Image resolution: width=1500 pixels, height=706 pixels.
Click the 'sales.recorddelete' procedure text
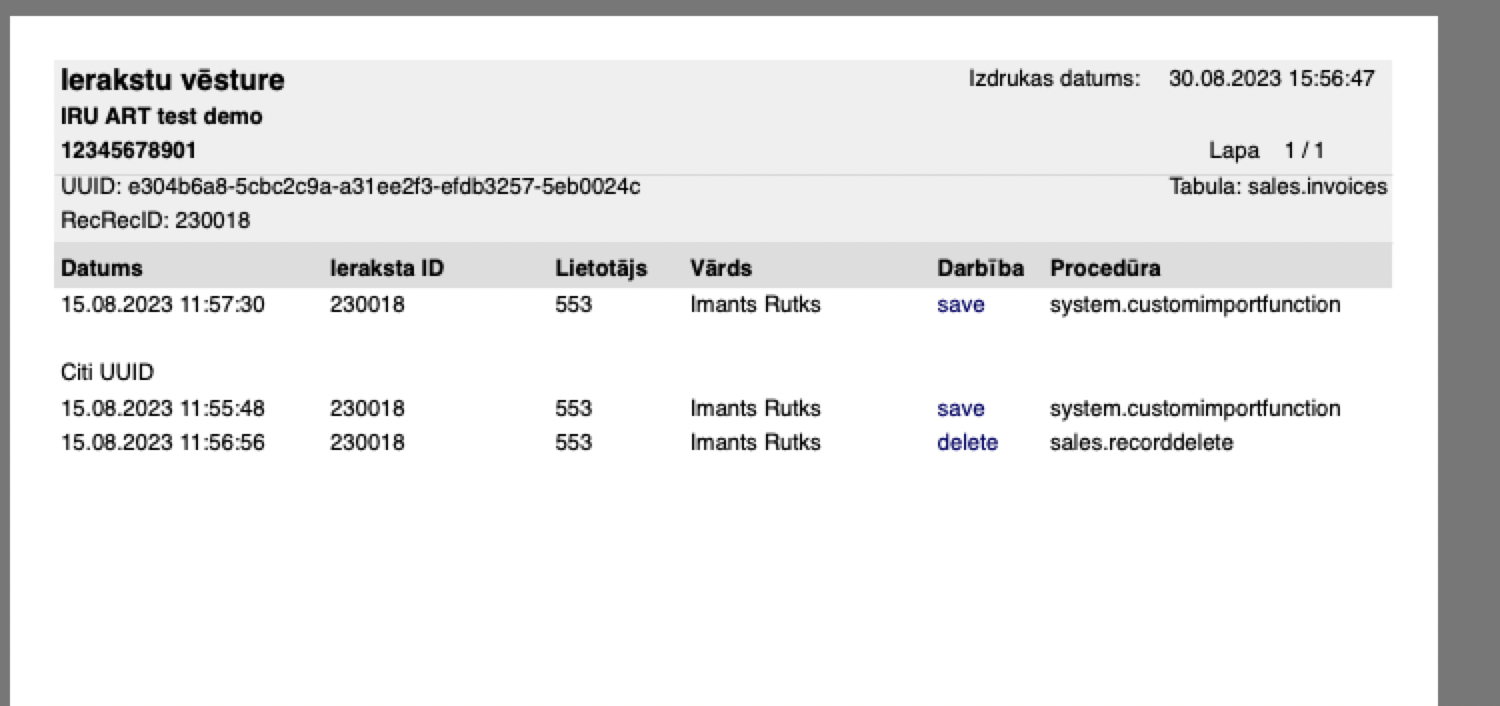(x=1141, y=442)
